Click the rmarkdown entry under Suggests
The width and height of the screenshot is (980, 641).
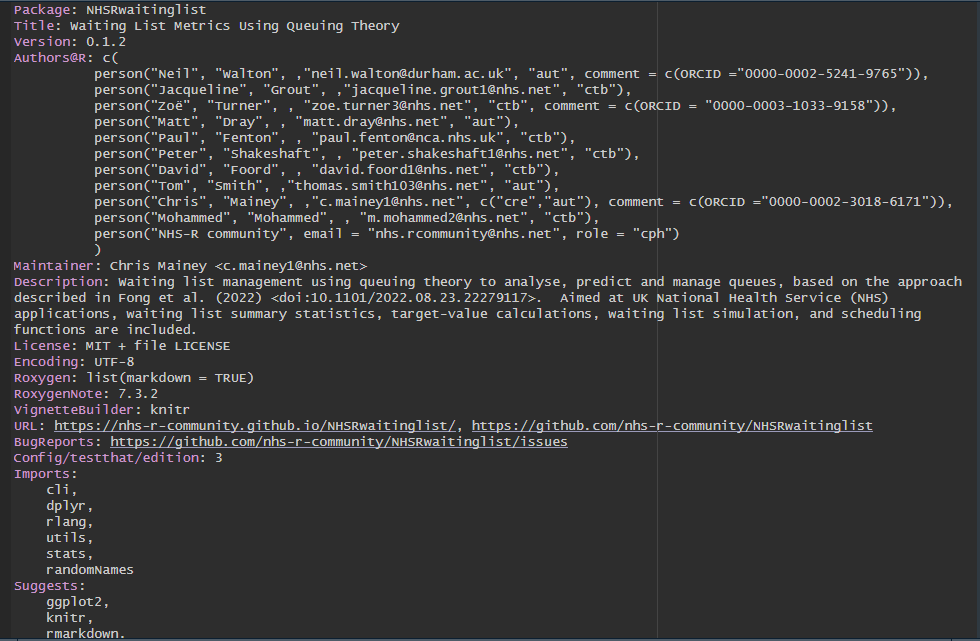point(84,633)
